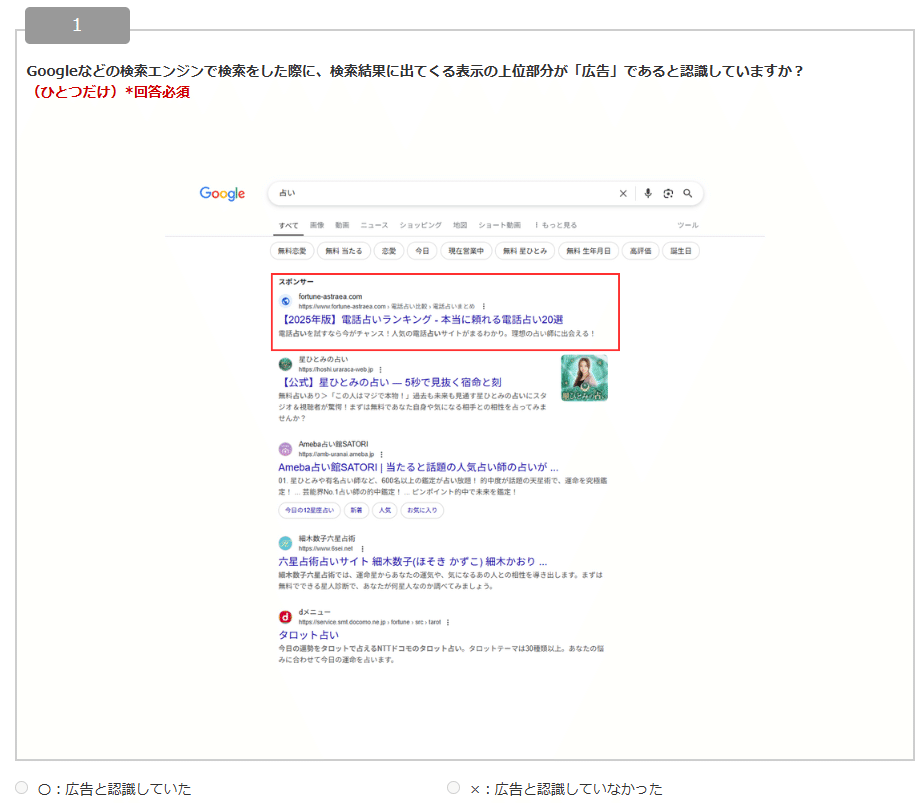
Task: Select the 無料 当たる filter chip
Action: (x=344, y=251)
